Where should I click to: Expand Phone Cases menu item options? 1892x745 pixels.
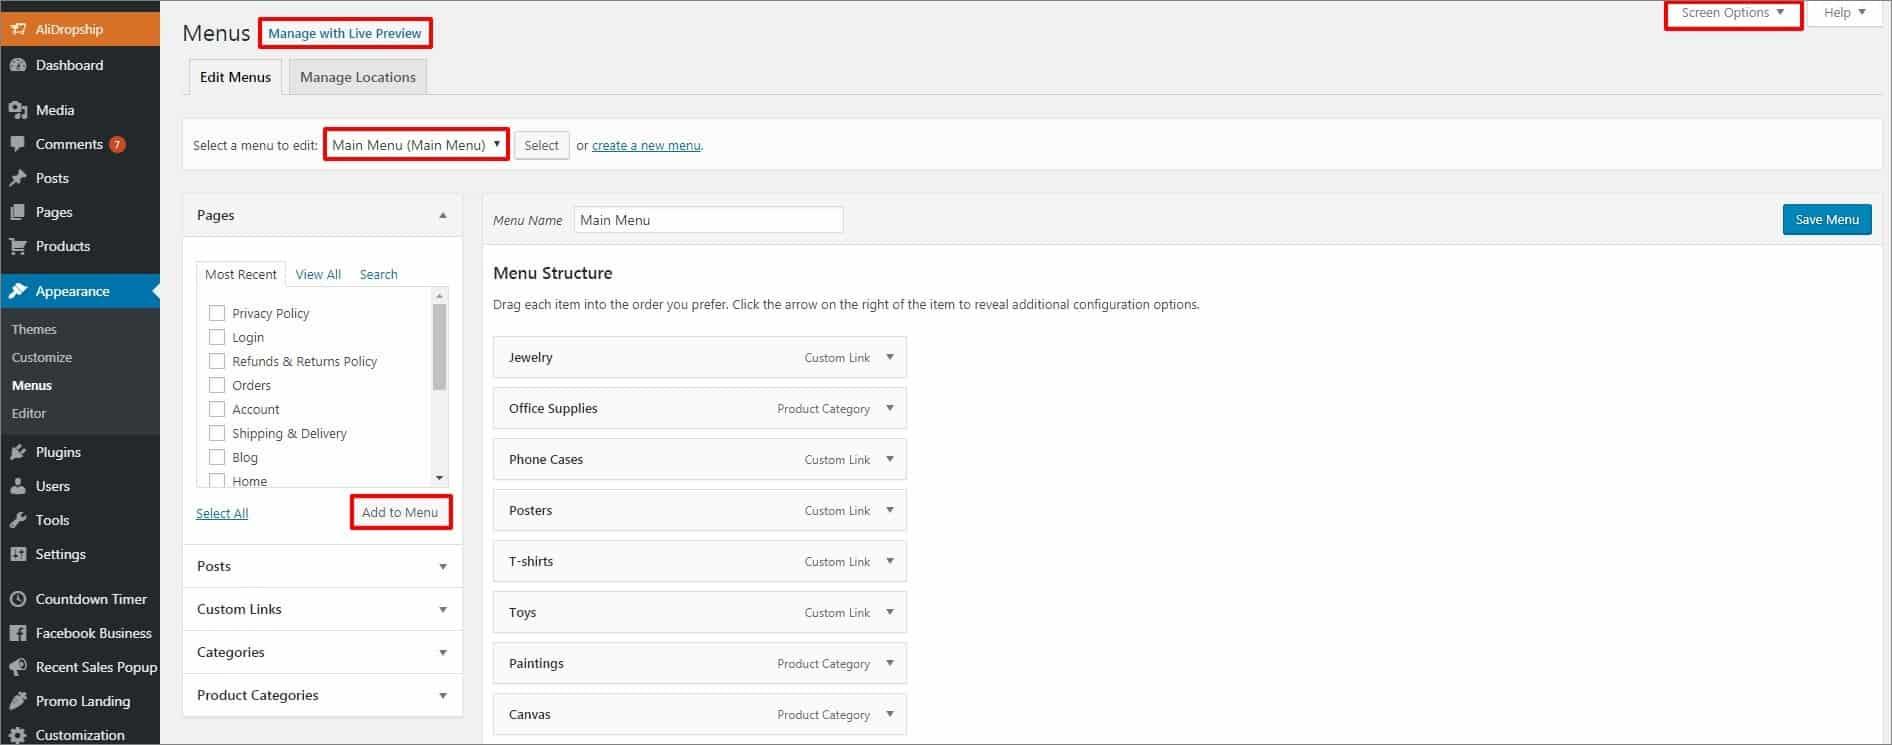pyautogui.click(x=890, y=459)
